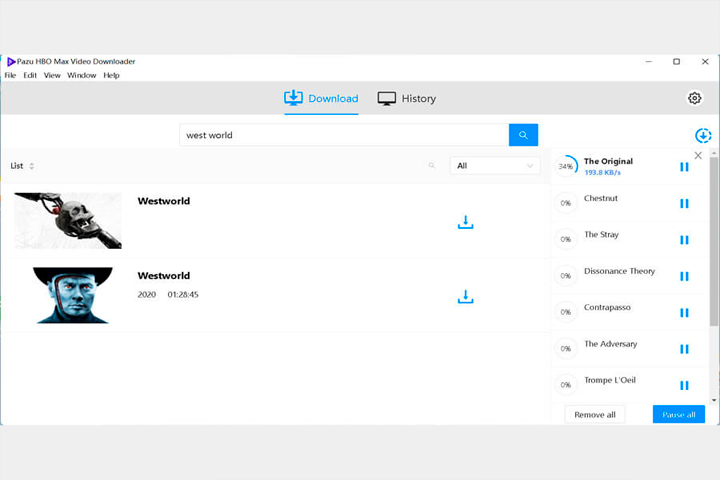Viewport: 720px width, 480px height.
Task: Pause The Original episode download
Action: (684, 167)
